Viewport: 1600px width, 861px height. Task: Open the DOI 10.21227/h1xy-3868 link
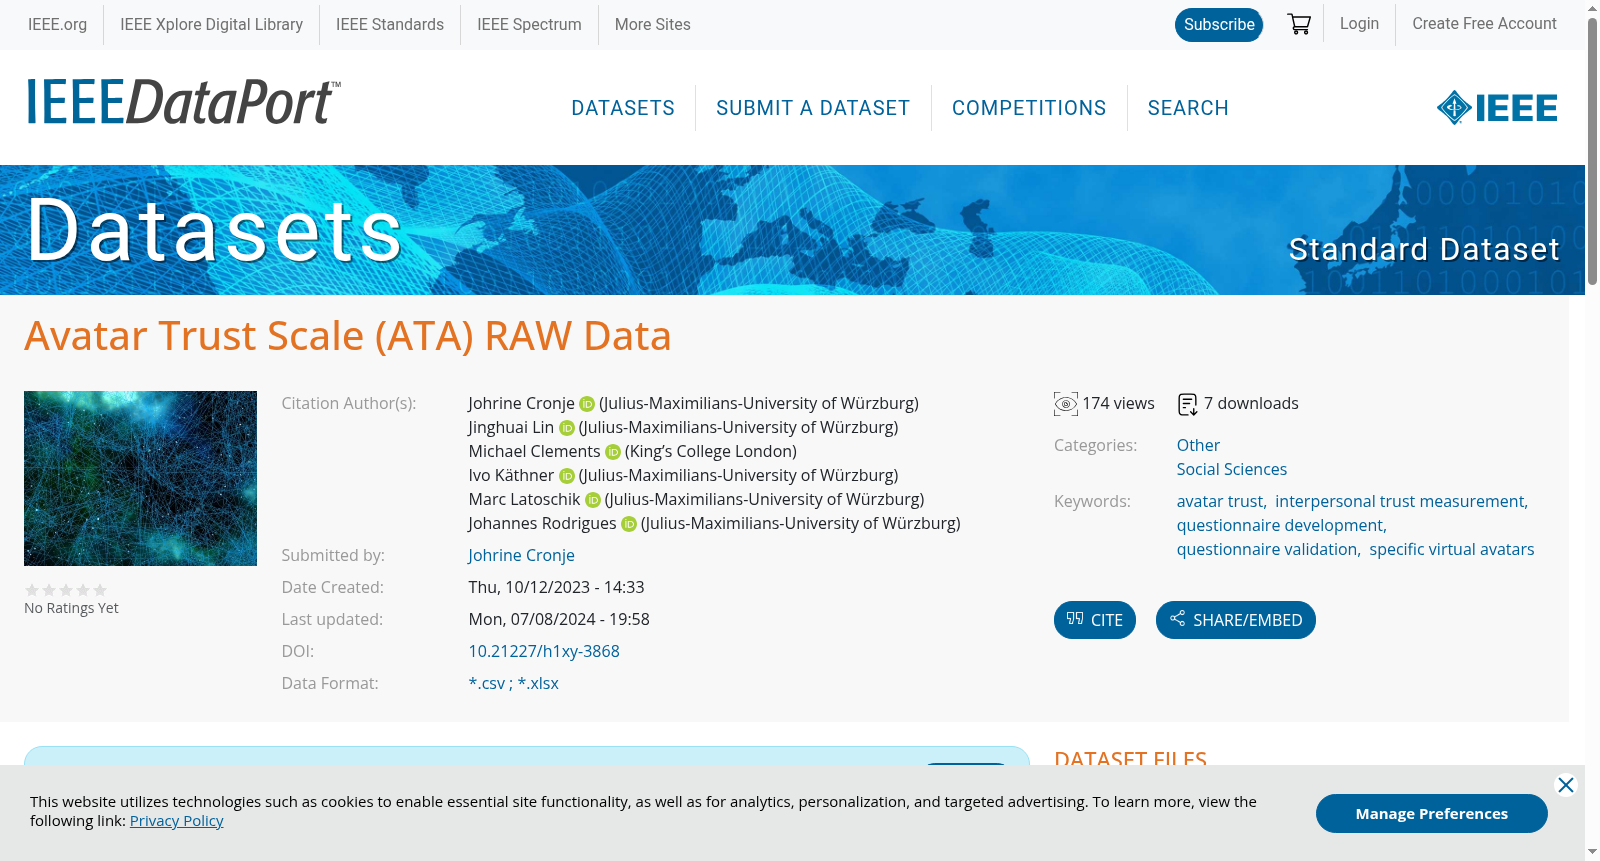click(x=544, y=651)
